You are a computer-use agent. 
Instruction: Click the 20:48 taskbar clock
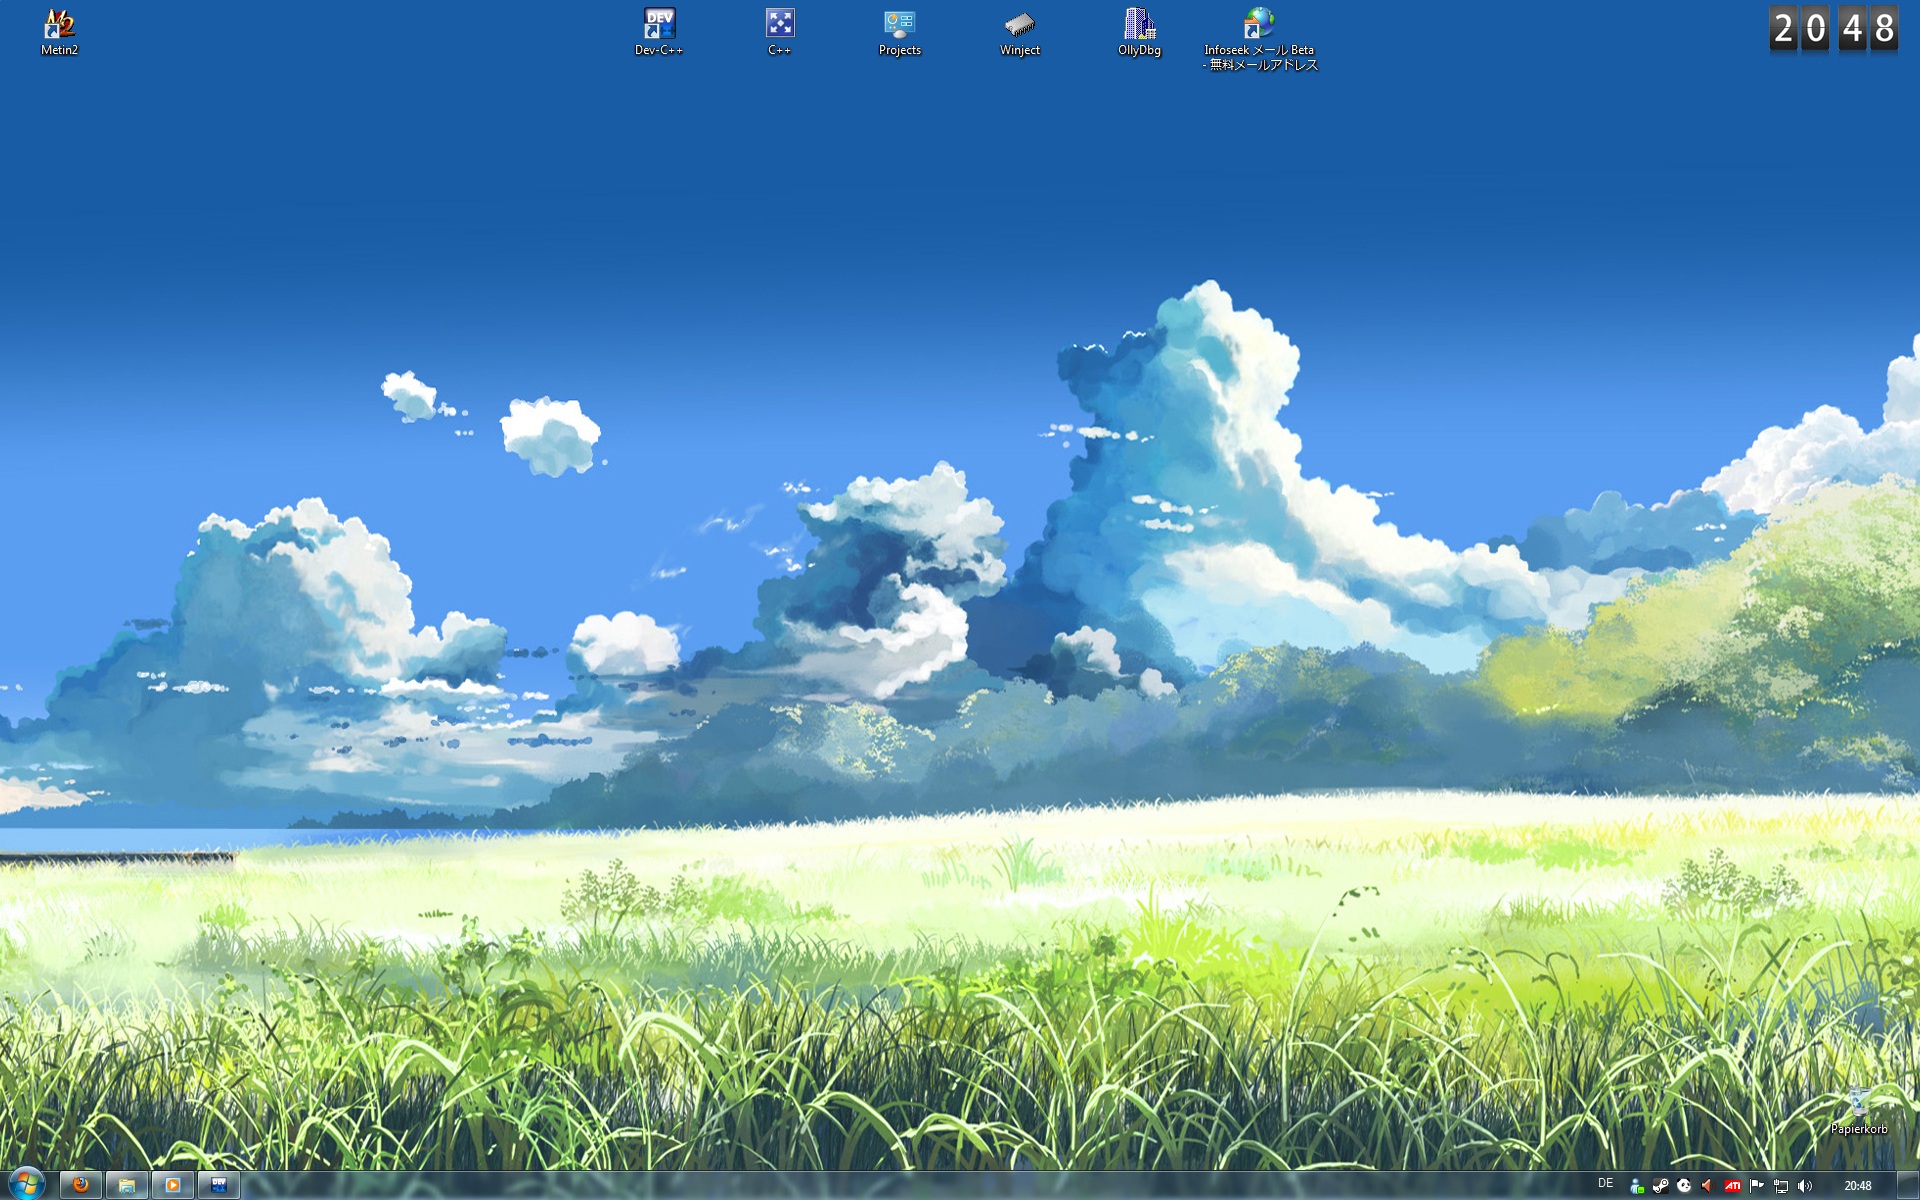pyautogui.click(x=1858, y=1186)
